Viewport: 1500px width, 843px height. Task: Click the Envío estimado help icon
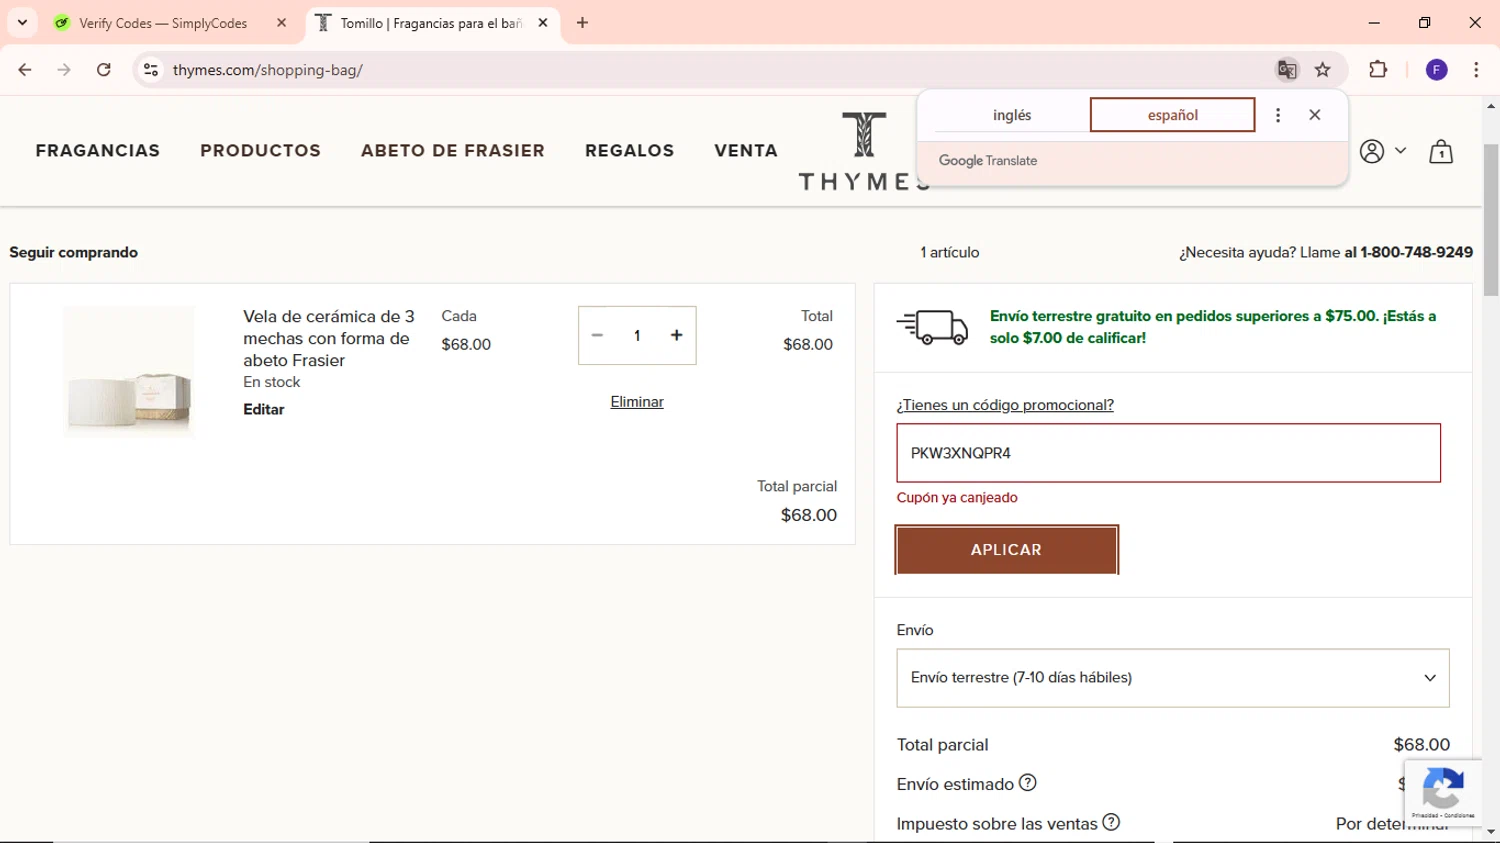click(x=1028, y=783)
